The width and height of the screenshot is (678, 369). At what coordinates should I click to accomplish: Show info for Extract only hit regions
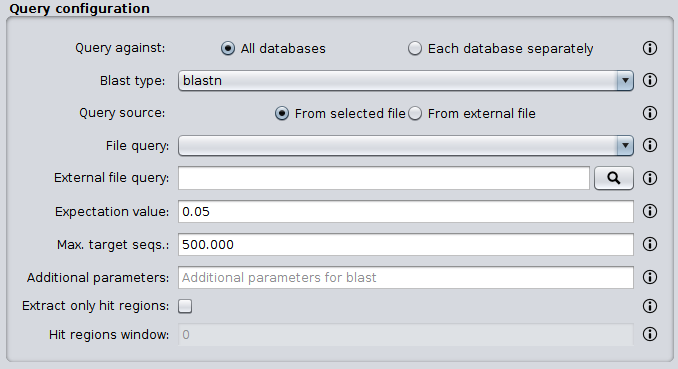pos(649,306)
